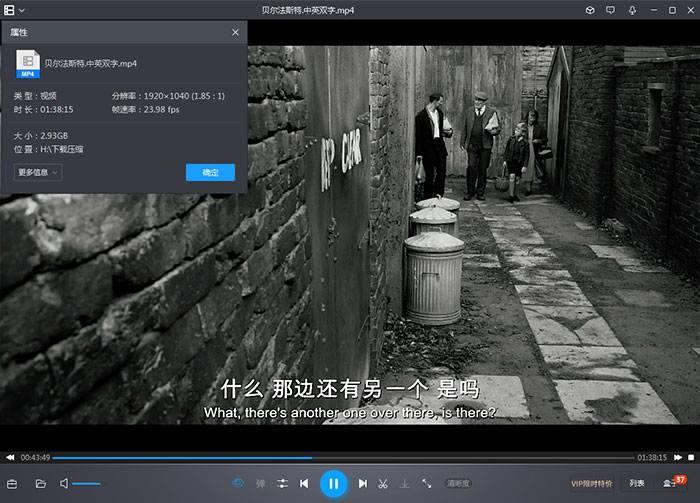This screenshot has height=503, width=700.
Task: Open the toolbox briefcase icon
Action: click(x=12, y=484)
